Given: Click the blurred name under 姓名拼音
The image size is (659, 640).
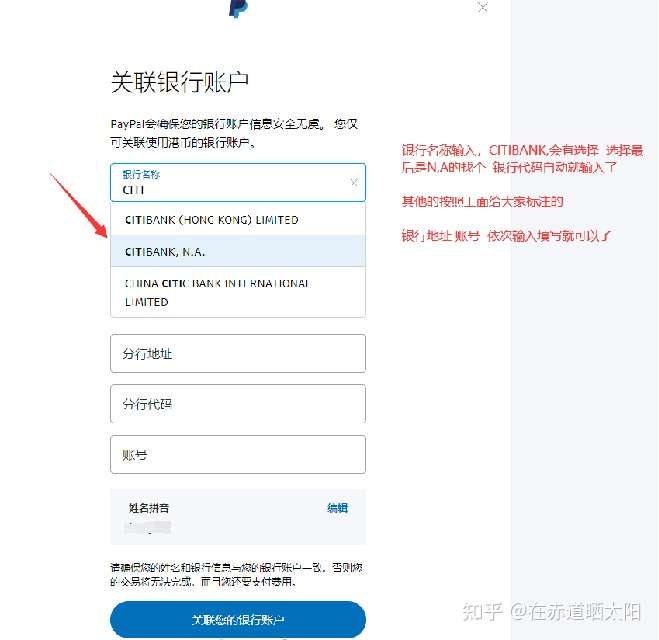Looking at the screenshot, I should click(148, 527).
